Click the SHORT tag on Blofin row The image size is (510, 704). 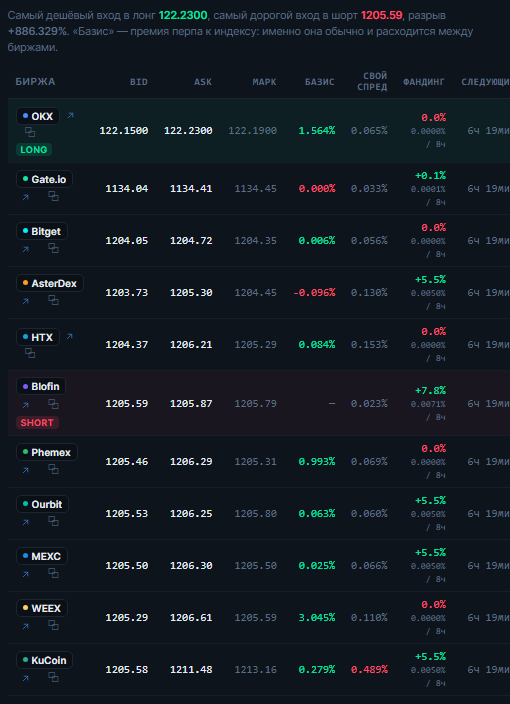tap(37, 422)
